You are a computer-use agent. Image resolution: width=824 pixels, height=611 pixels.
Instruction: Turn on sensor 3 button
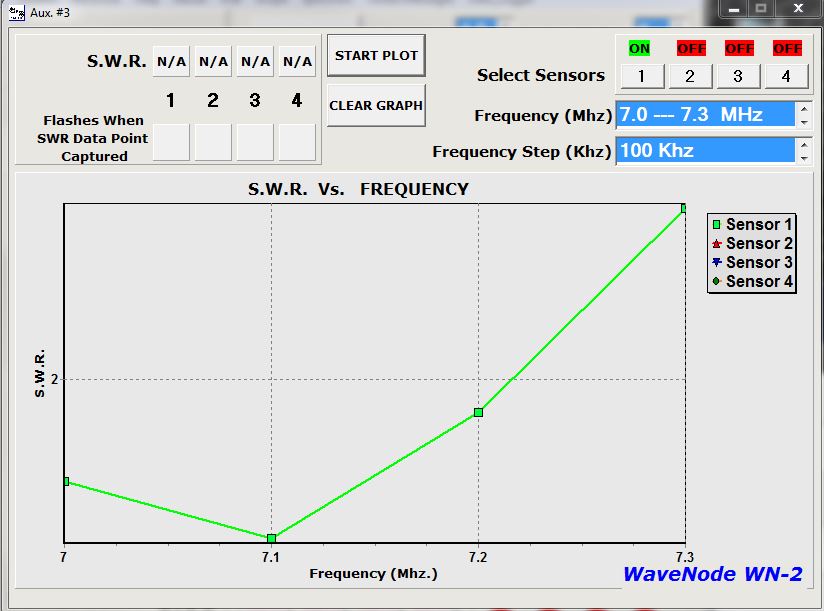[738, 76]
